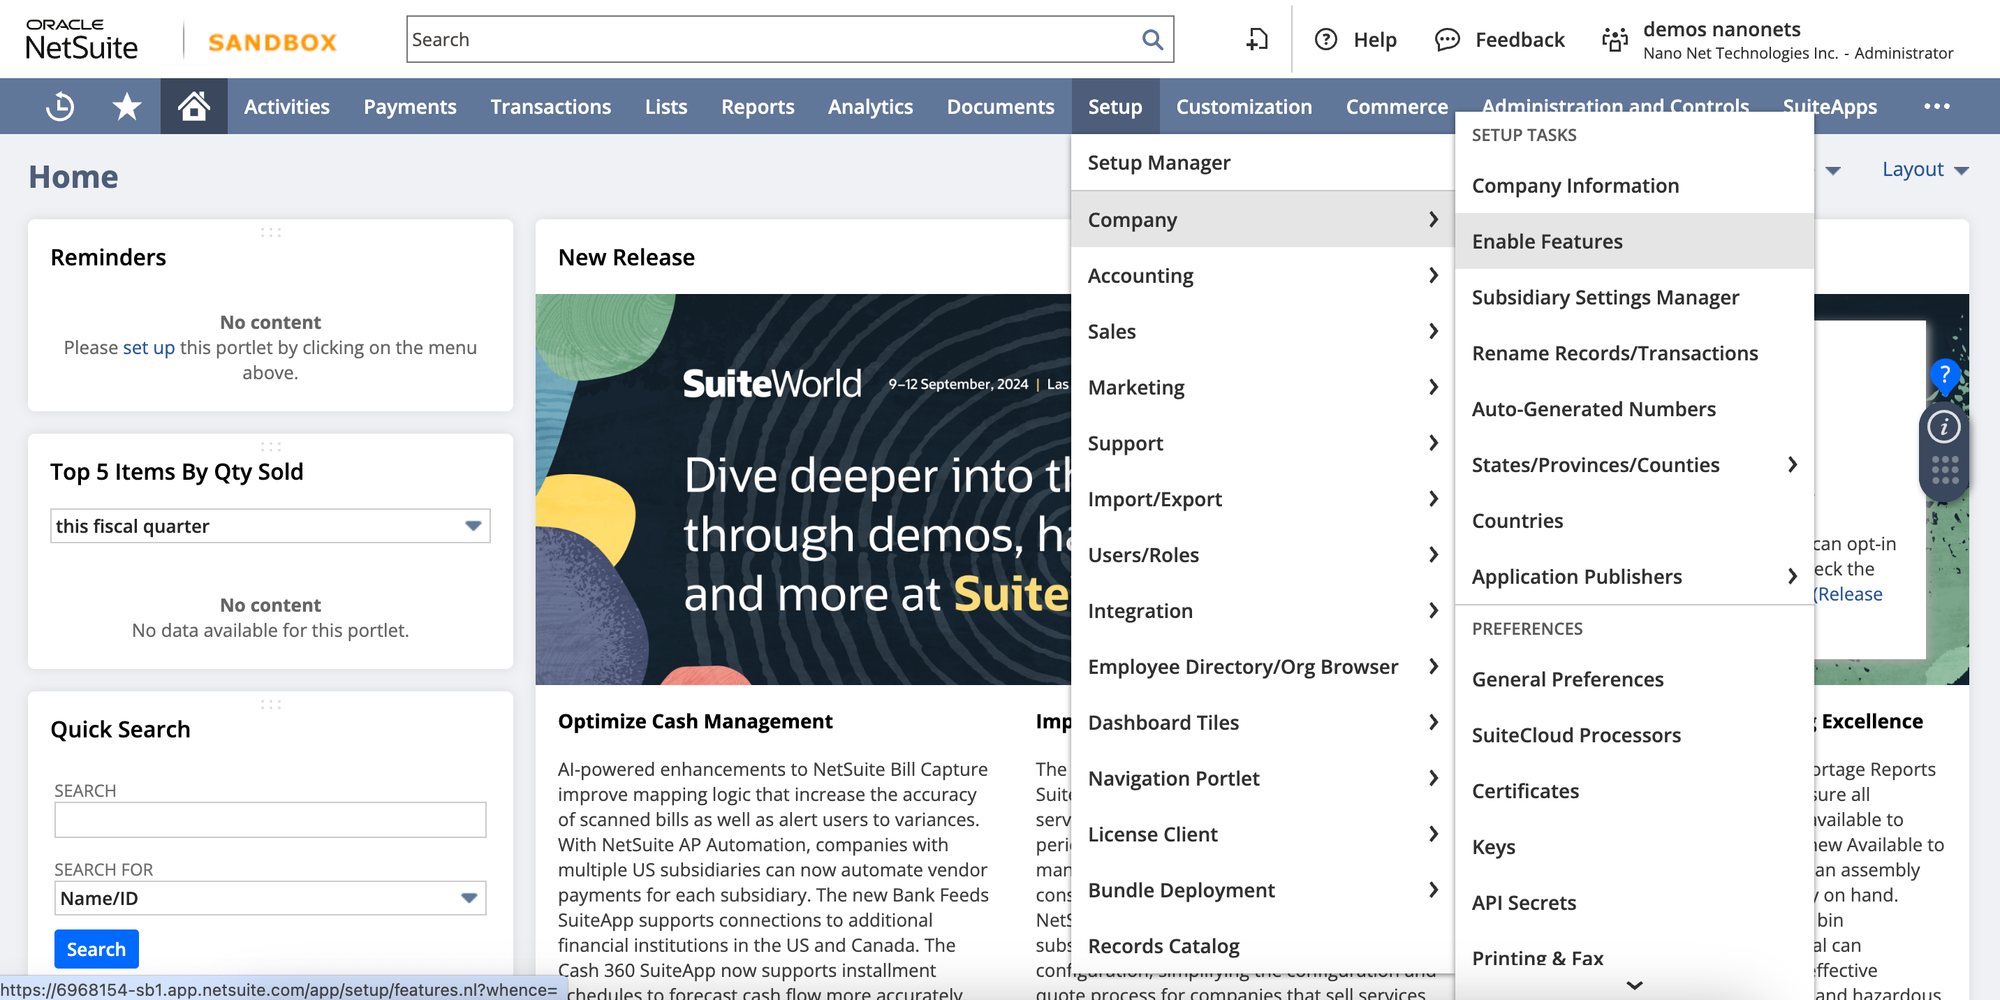Screen dimensions: 2000x1000
Task: Open the Layout dropdown
Action: [x=1924, y=170]
